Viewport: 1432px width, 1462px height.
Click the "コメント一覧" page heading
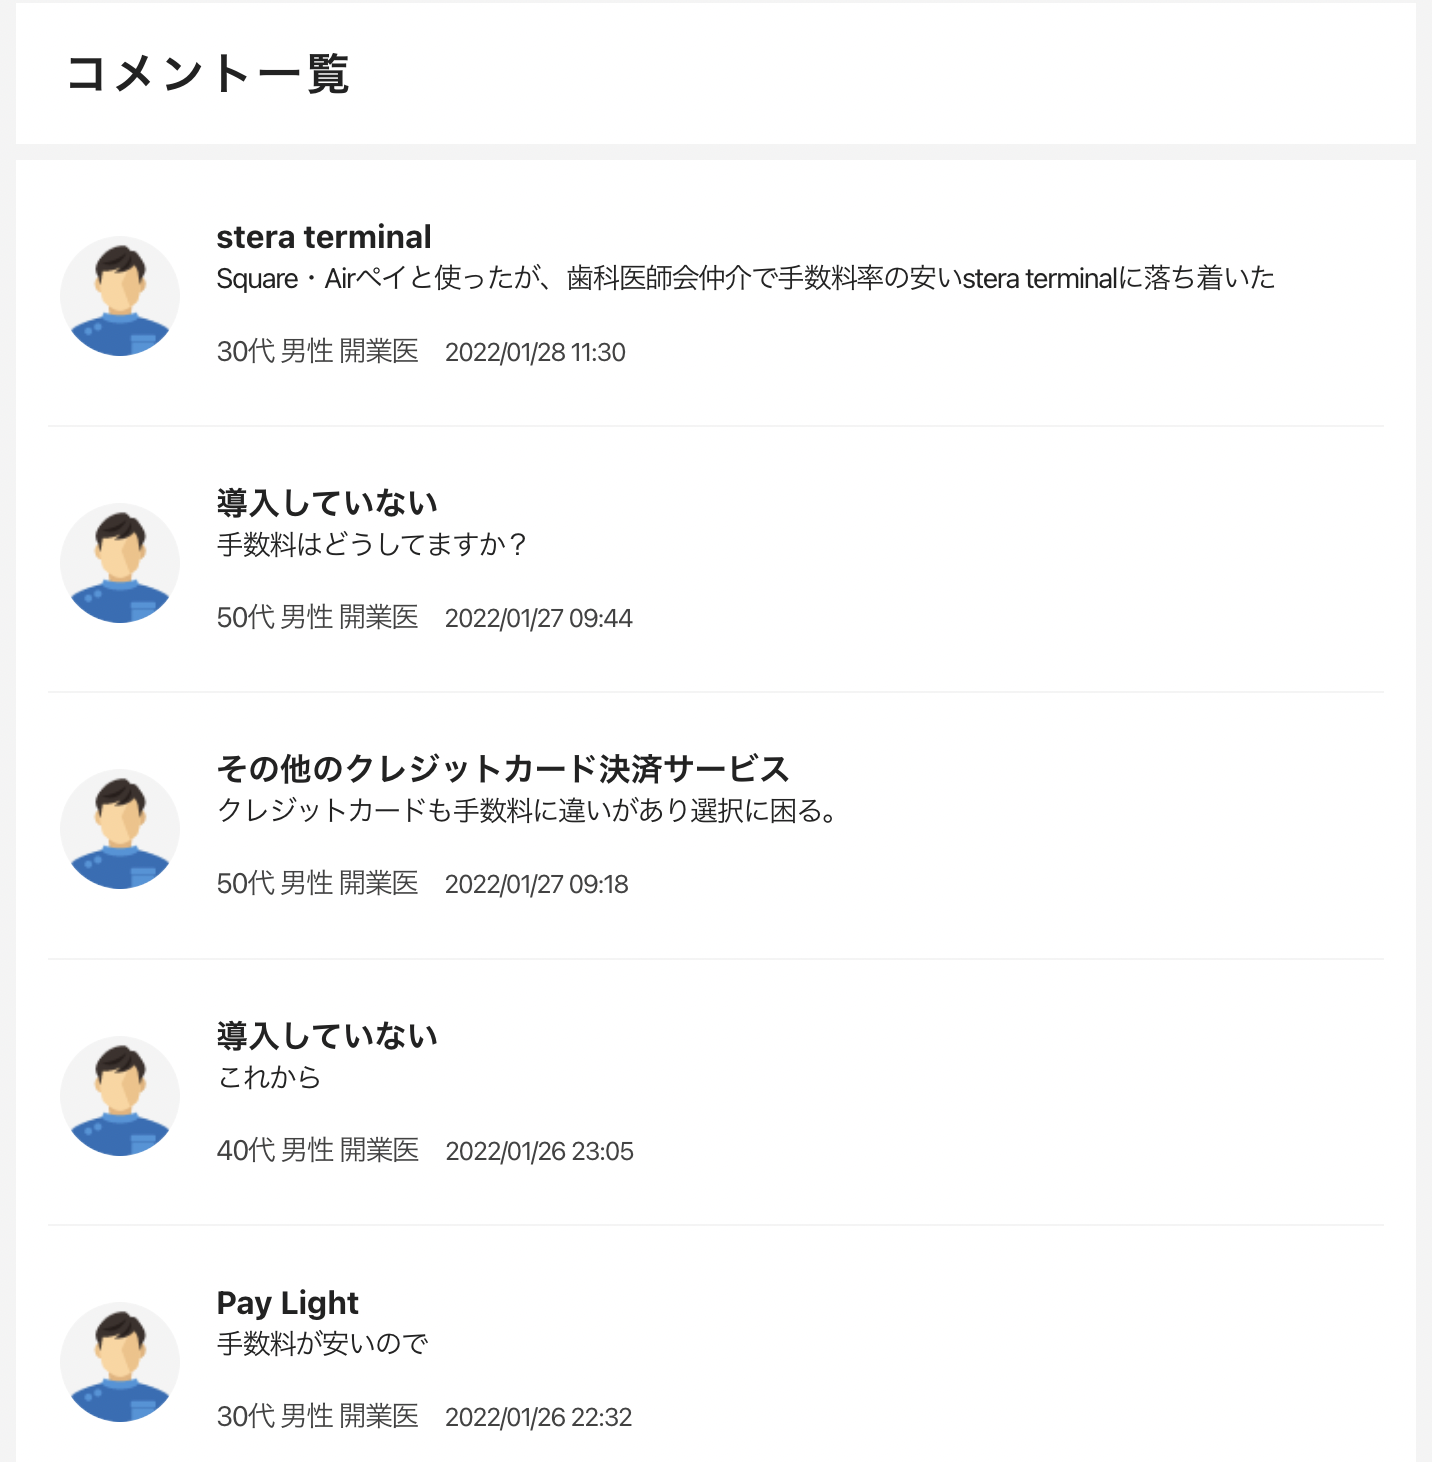point(208,74)
